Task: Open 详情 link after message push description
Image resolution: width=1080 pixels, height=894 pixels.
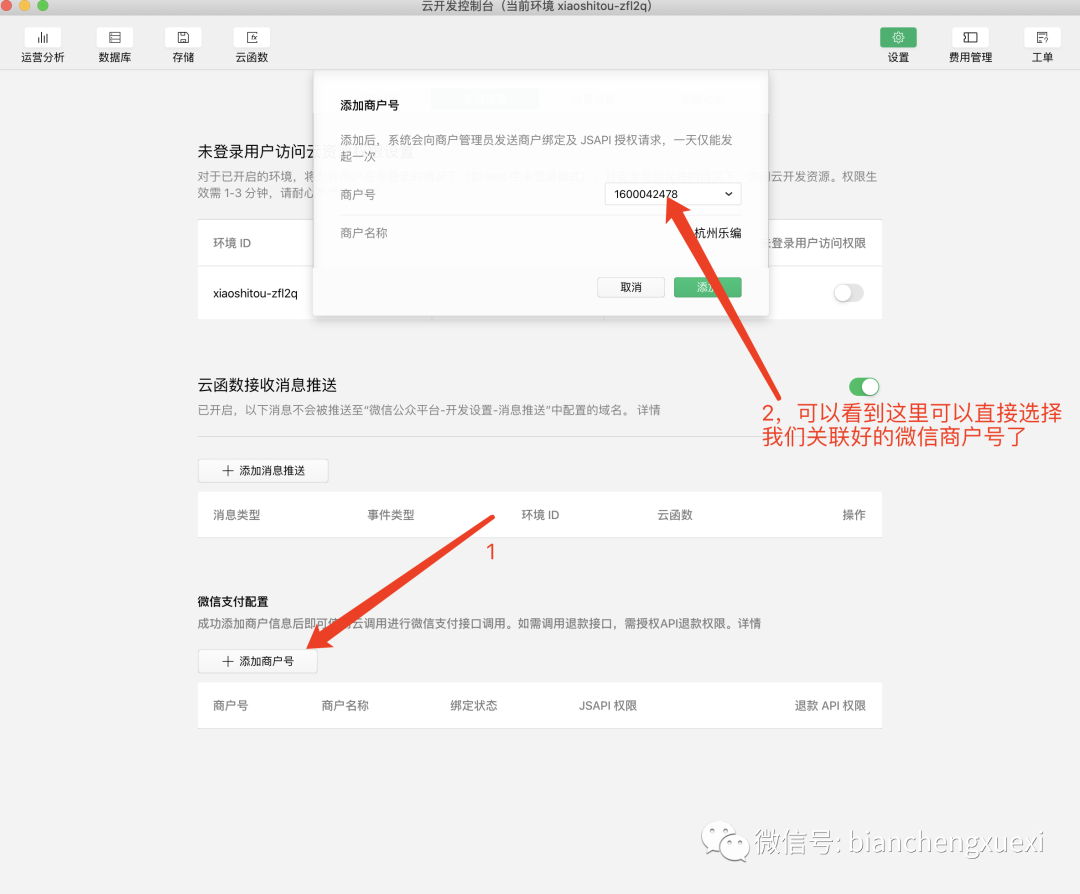Action: click(x=649, y=410)
